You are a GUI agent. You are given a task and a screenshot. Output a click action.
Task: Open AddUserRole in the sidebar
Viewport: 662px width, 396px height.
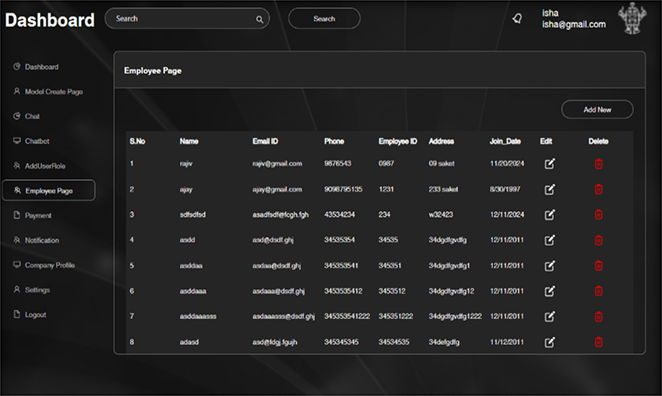point(39,166)
